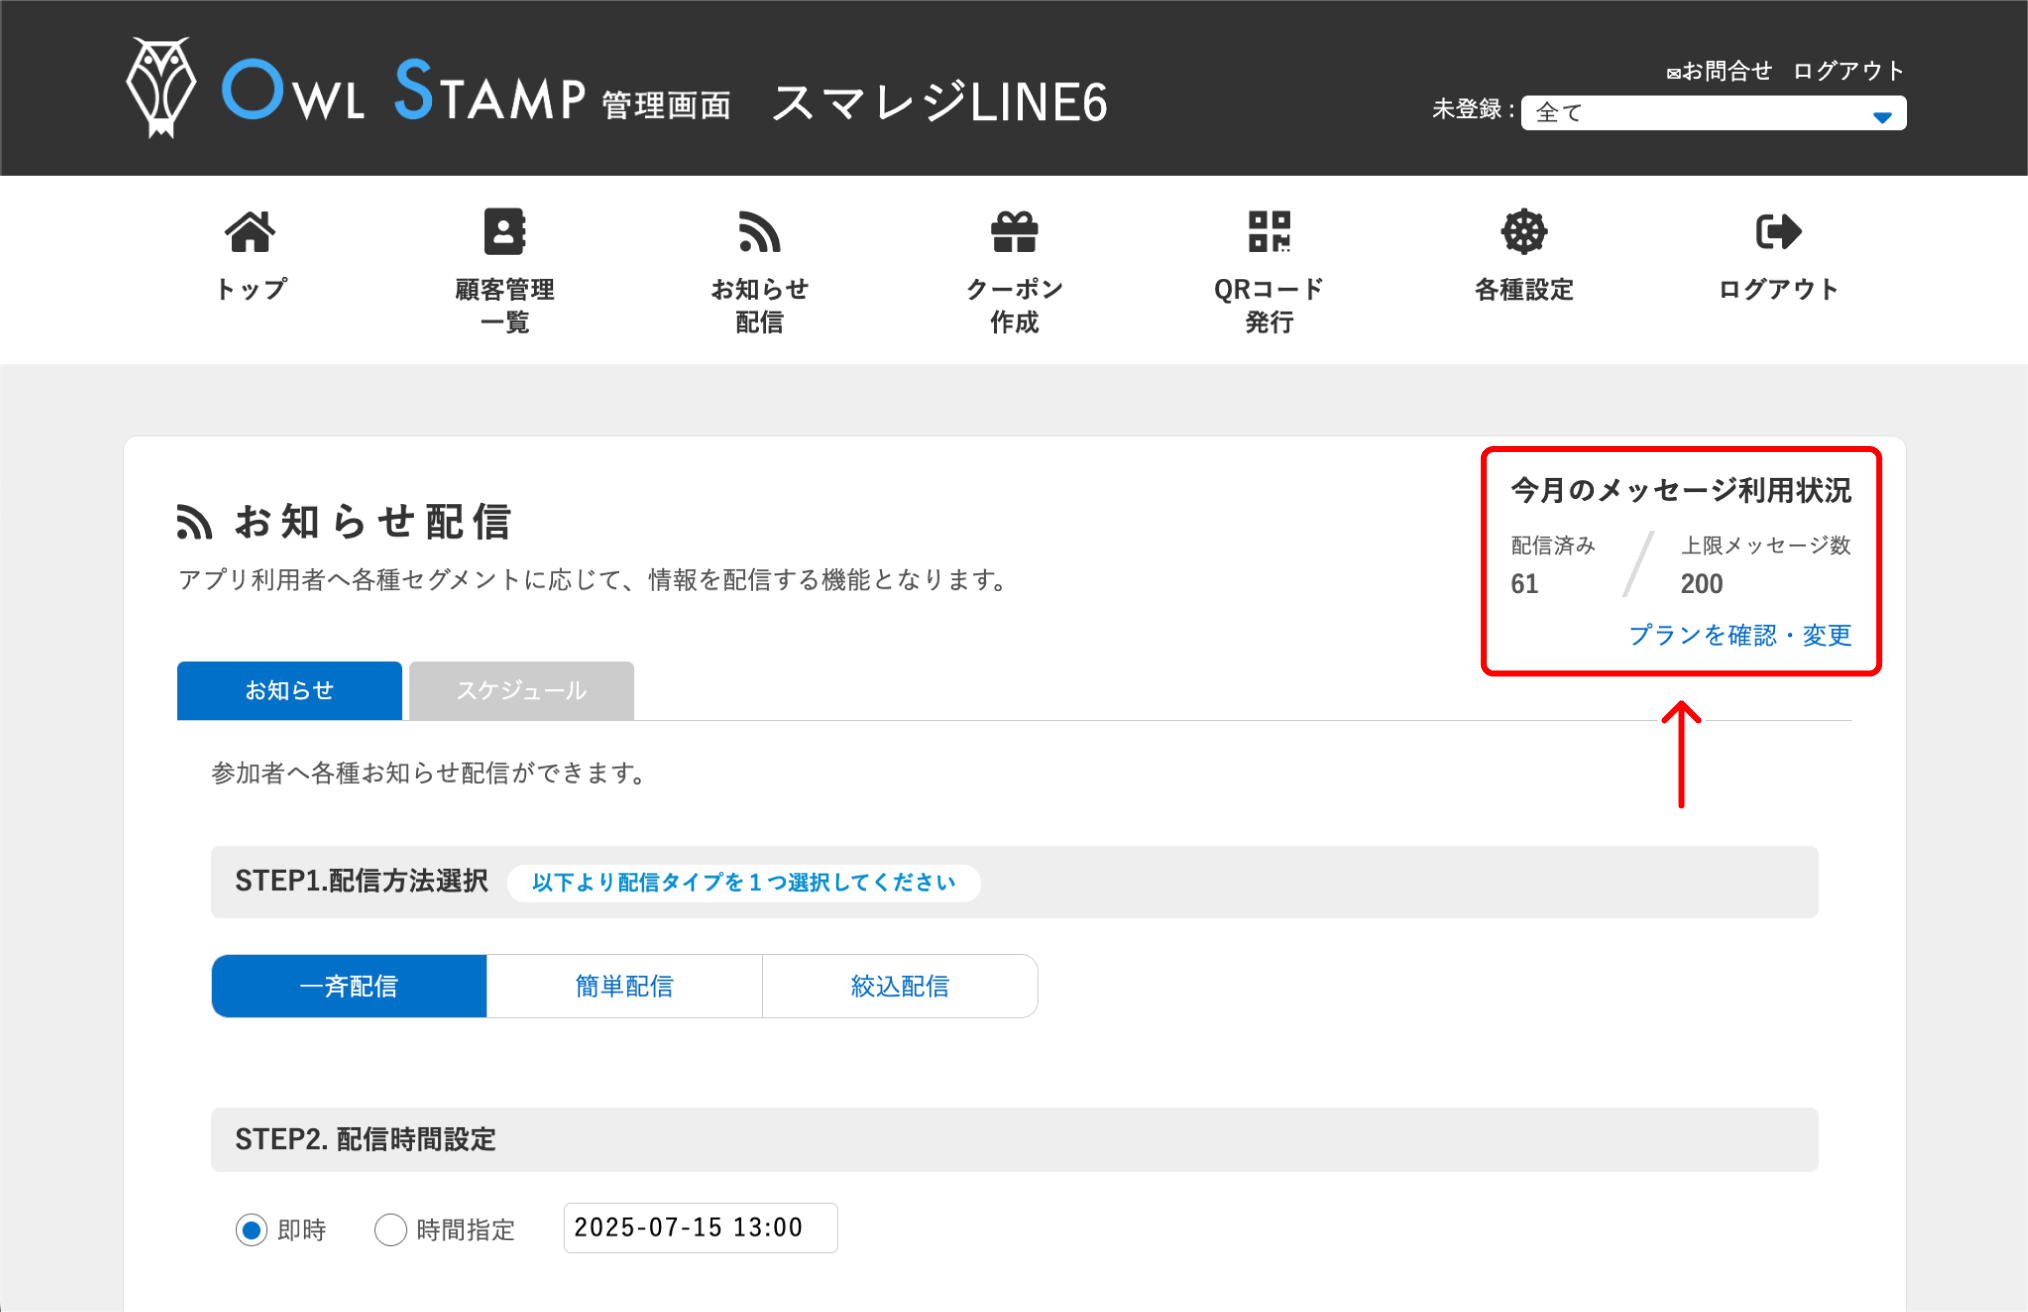Open the 各種設定 wheel icon
2028x1312 pixels.
pyautogui.click(x=1524, y=232)
